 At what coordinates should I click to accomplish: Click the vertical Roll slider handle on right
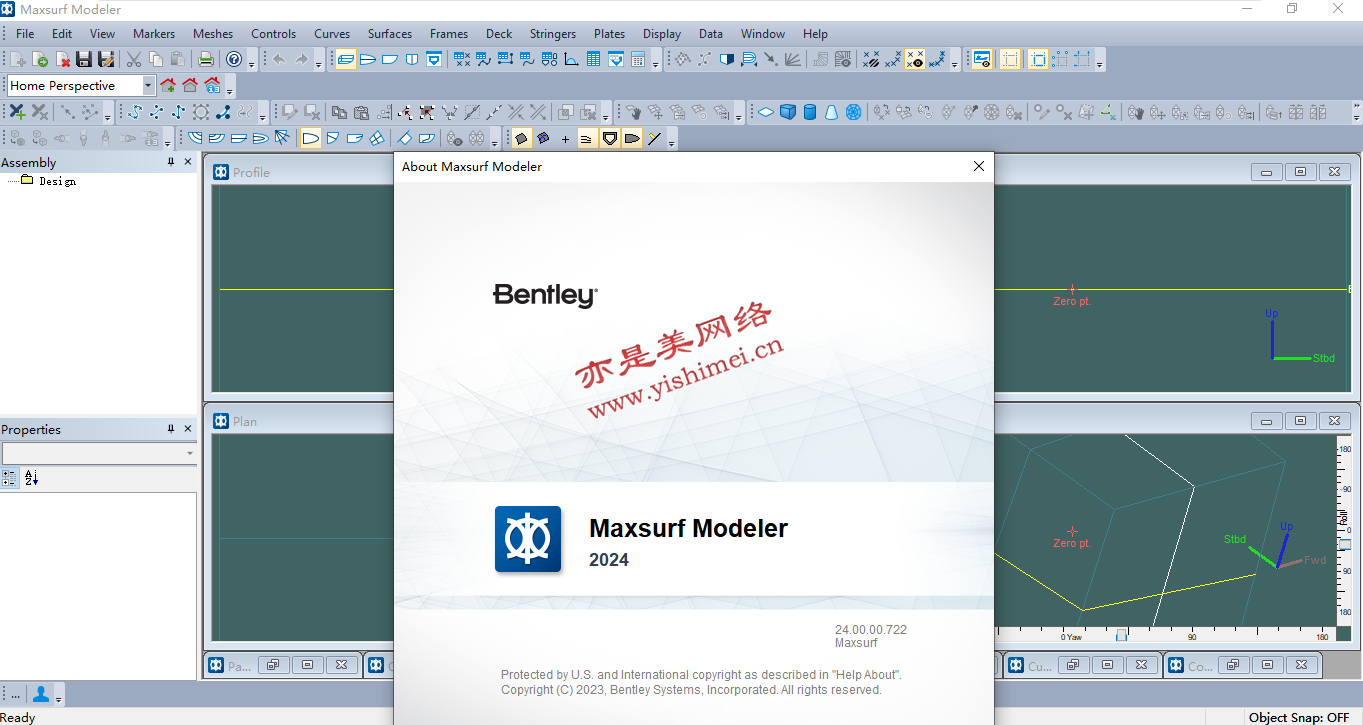click(1344, 546)
